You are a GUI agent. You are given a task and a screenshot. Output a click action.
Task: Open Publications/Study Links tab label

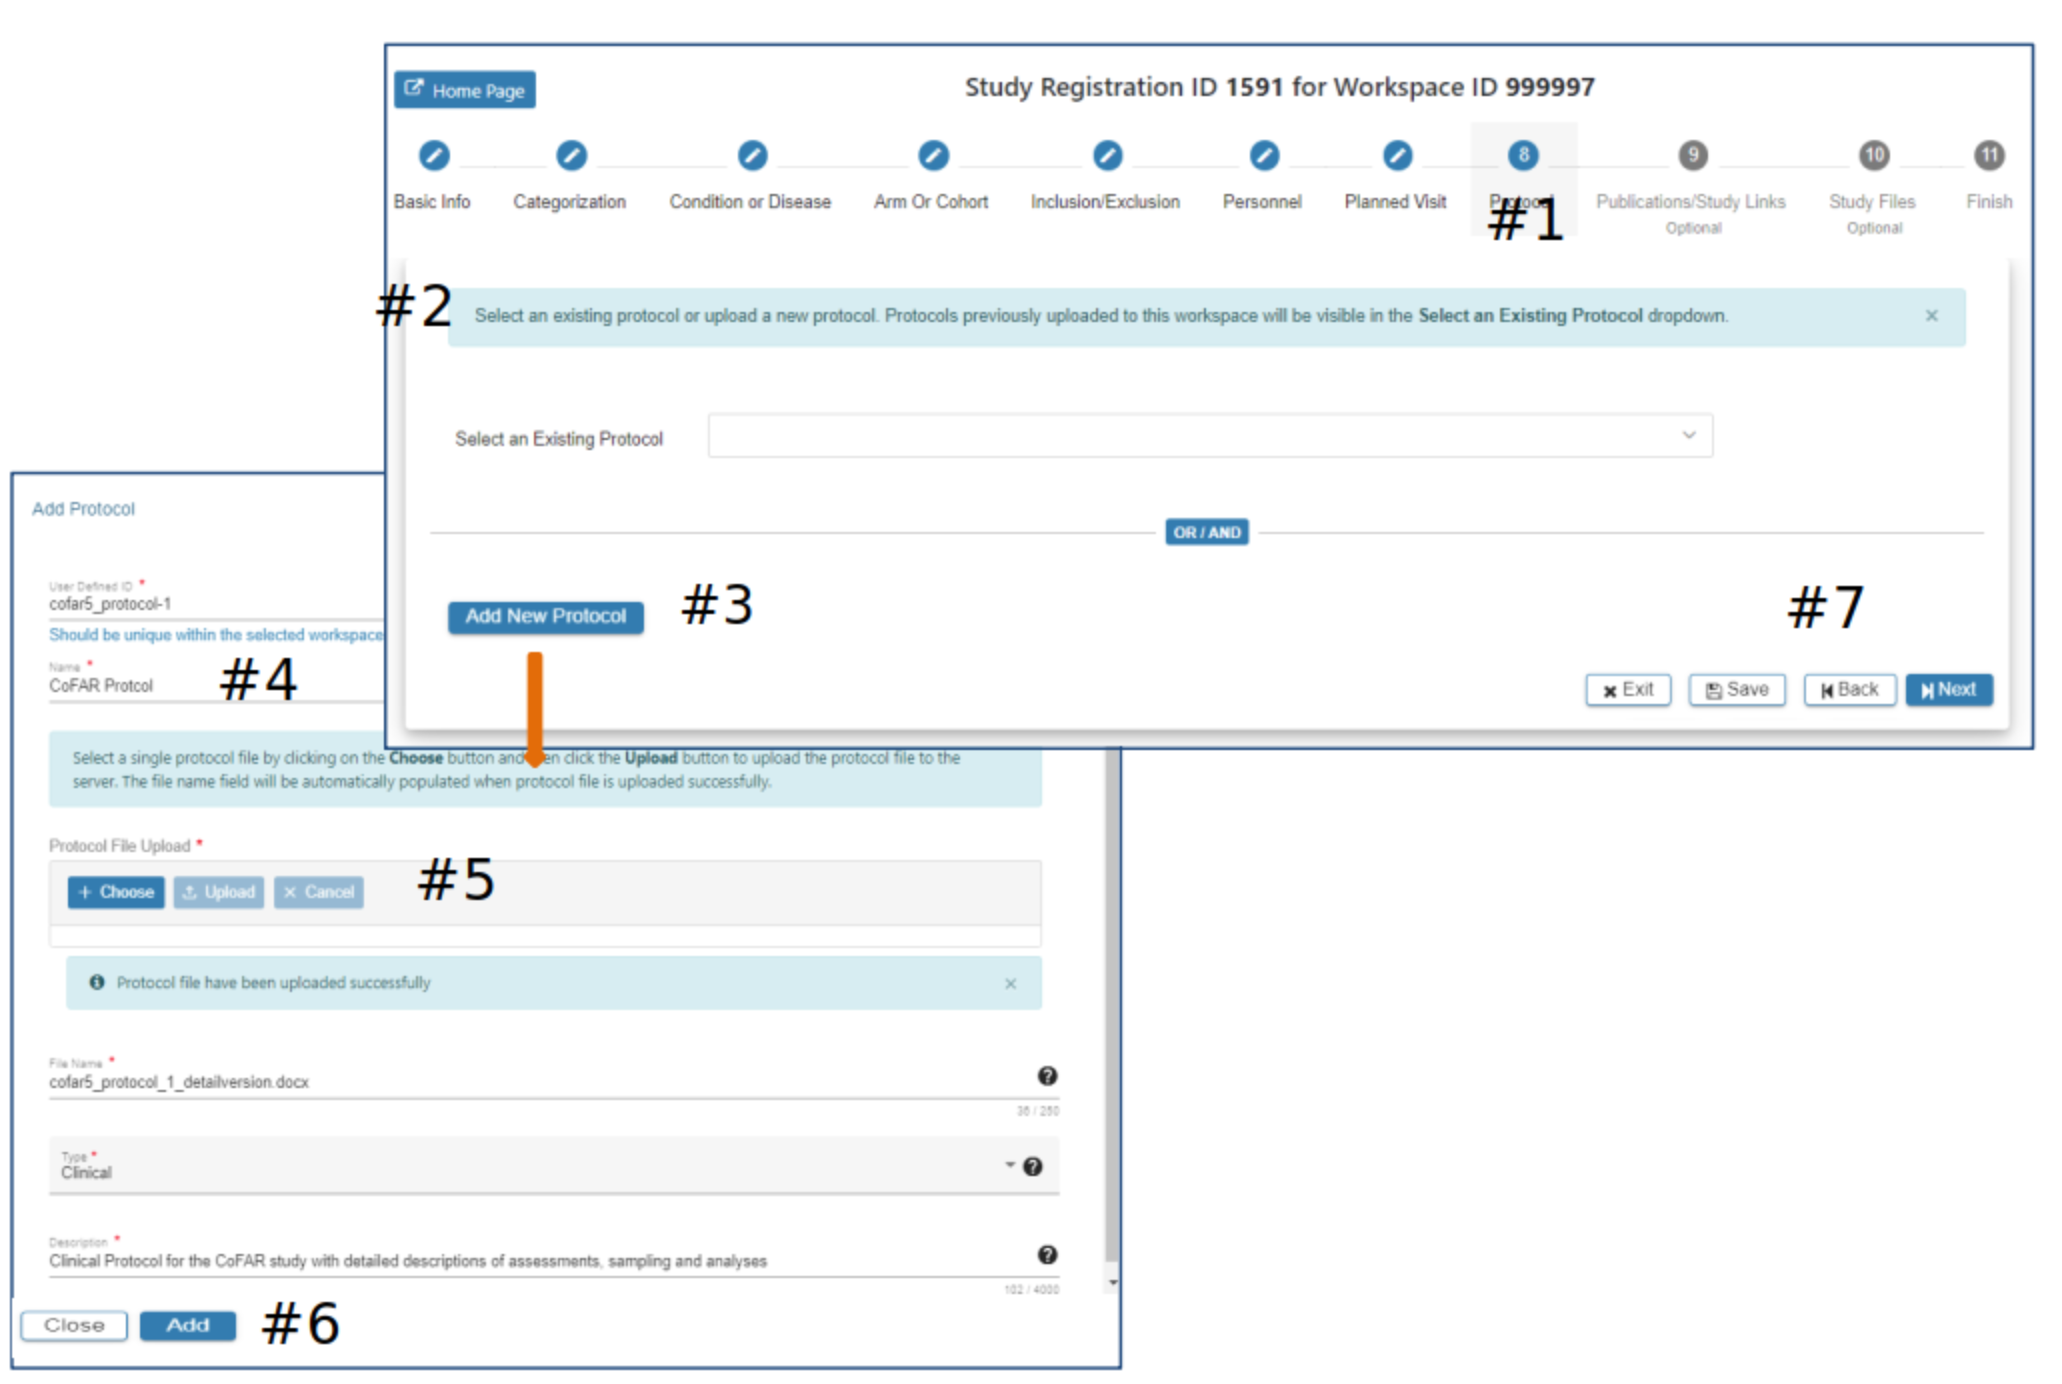(1690, 202)
